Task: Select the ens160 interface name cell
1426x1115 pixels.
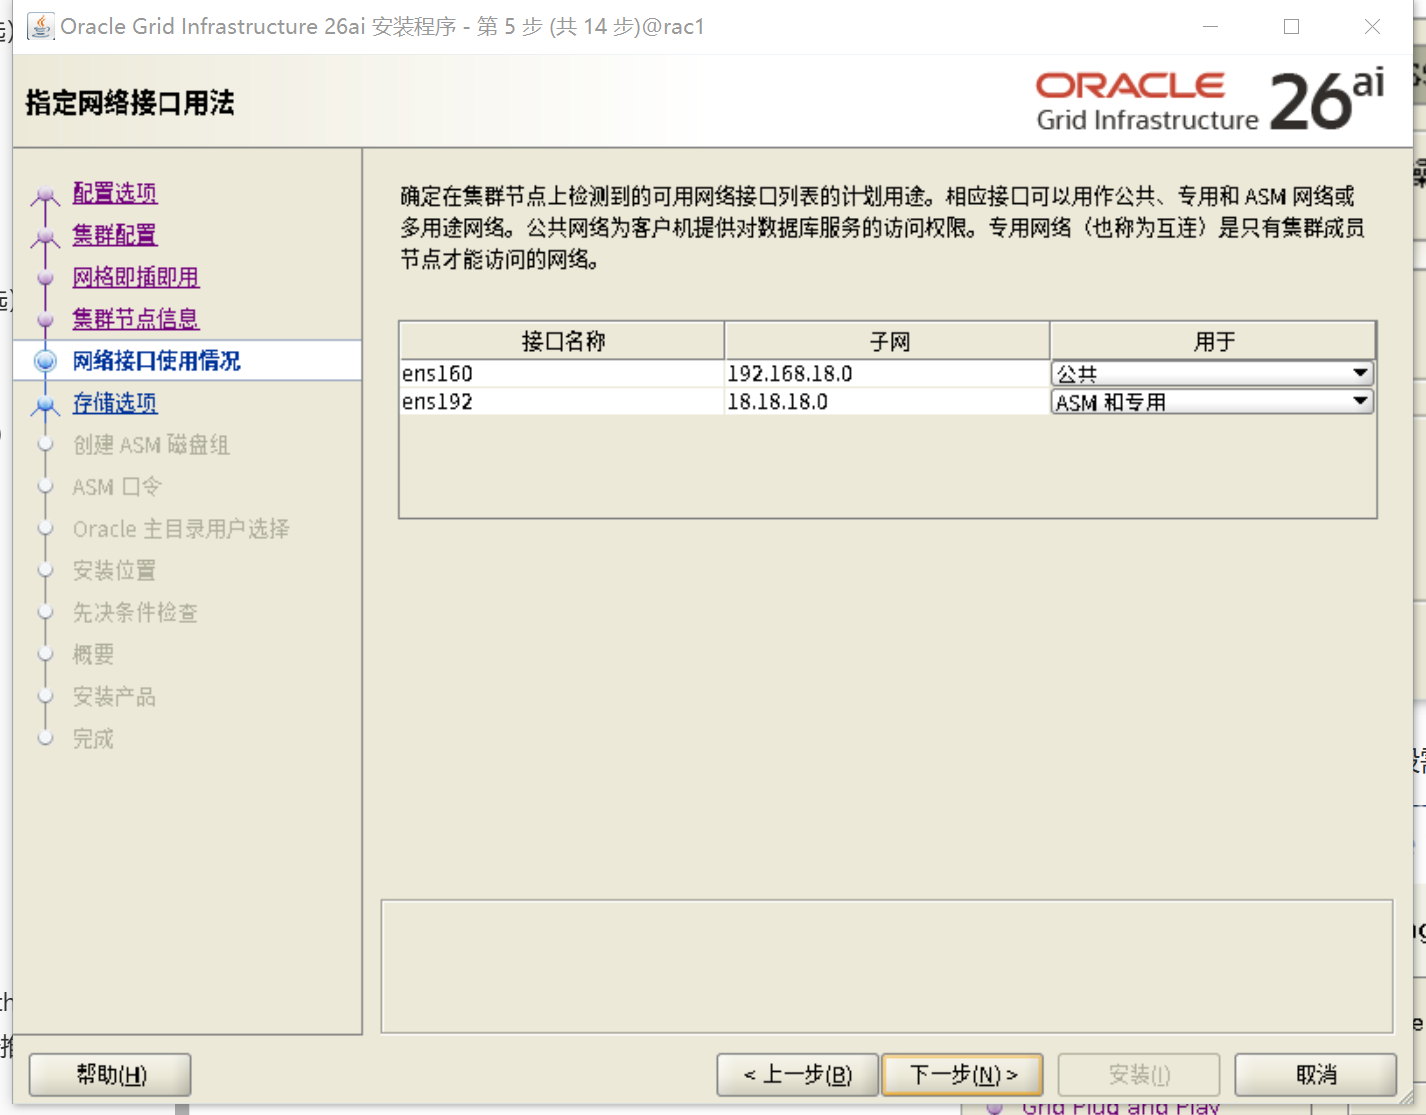Action: tap(562, 374)
